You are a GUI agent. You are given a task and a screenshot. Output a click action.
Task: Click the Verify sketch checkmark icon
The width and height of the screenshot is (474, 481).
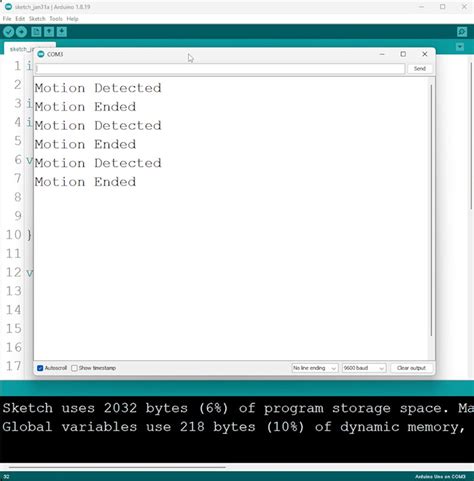(9, 32)
